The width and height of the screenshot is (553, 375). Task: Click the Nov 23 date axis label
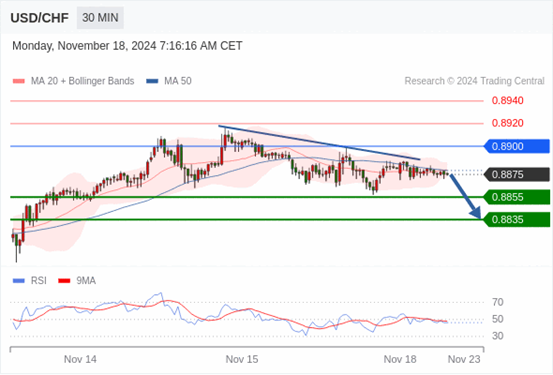coord(464,359)
